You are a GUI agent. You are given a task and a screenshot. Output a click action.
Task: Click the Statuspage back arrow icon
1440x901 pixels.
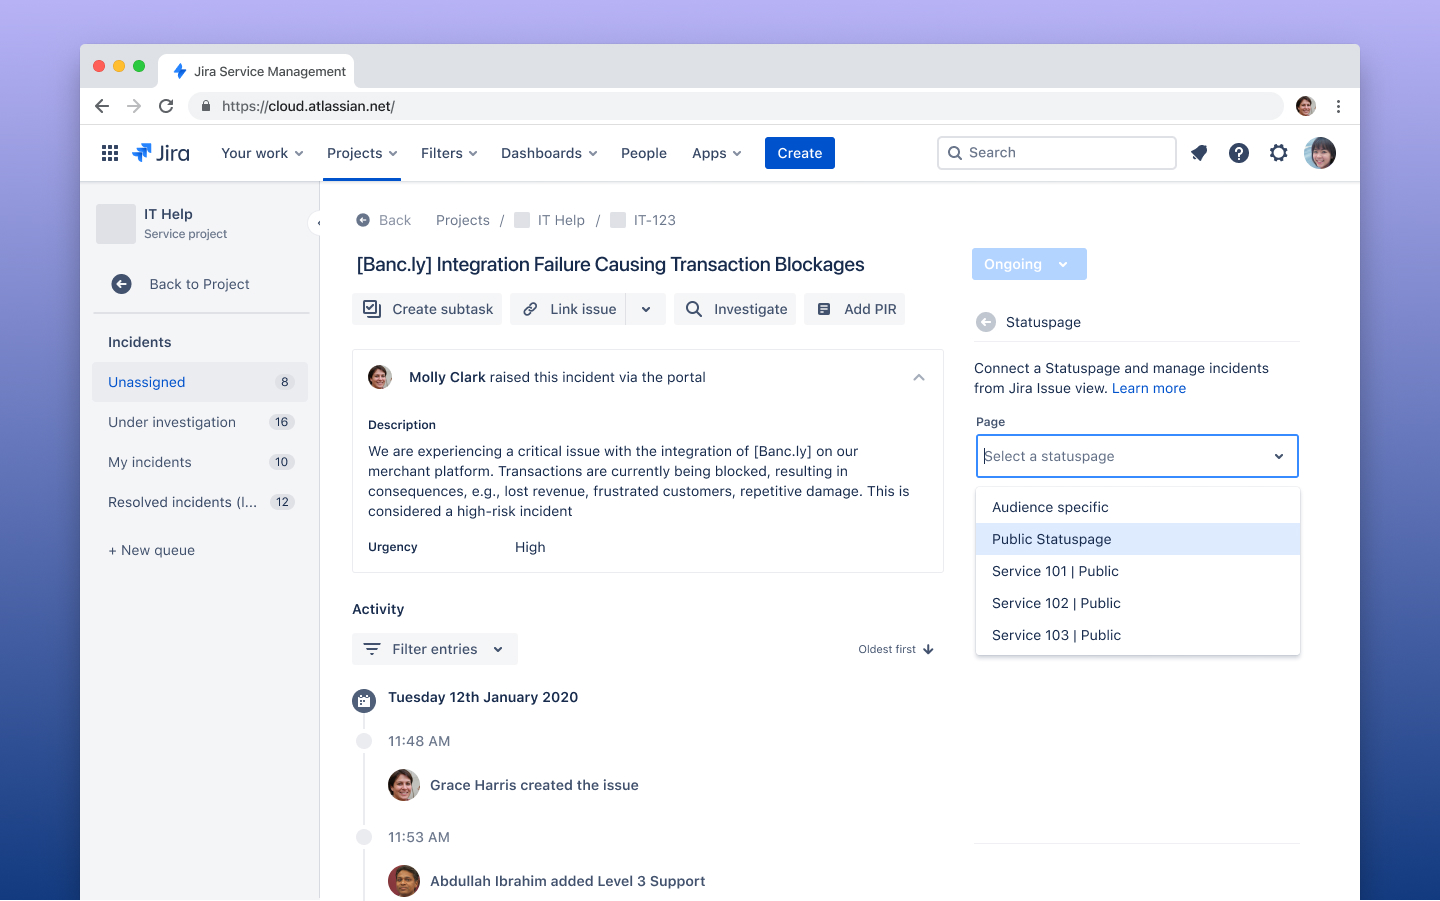coord(985,321)
